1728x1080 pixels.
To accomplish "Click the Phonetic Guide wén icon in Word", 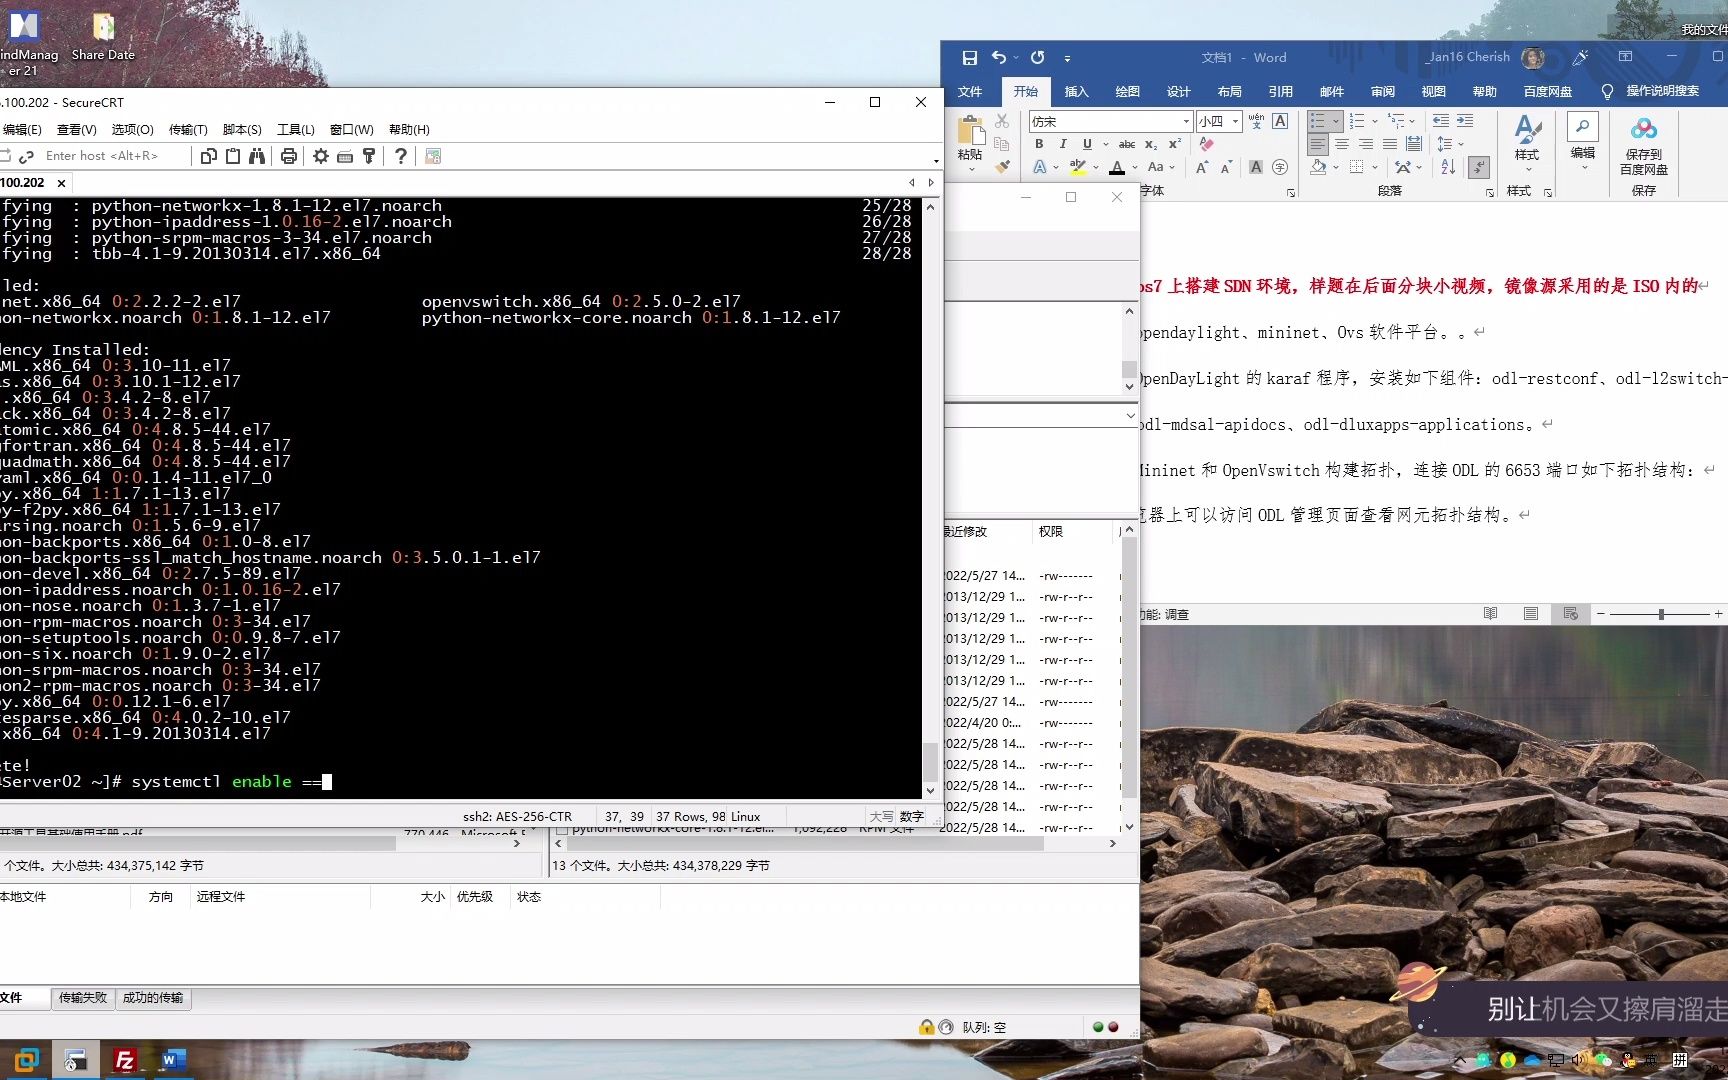I will pyautogui.click(x=1257, y=120).
